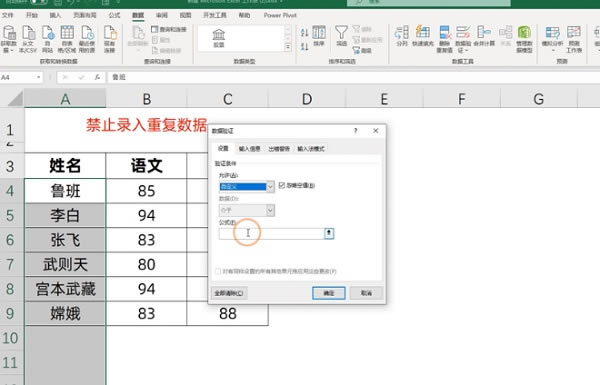Open Recent Sources (最近使用的源) icon

tap(87, 39)
